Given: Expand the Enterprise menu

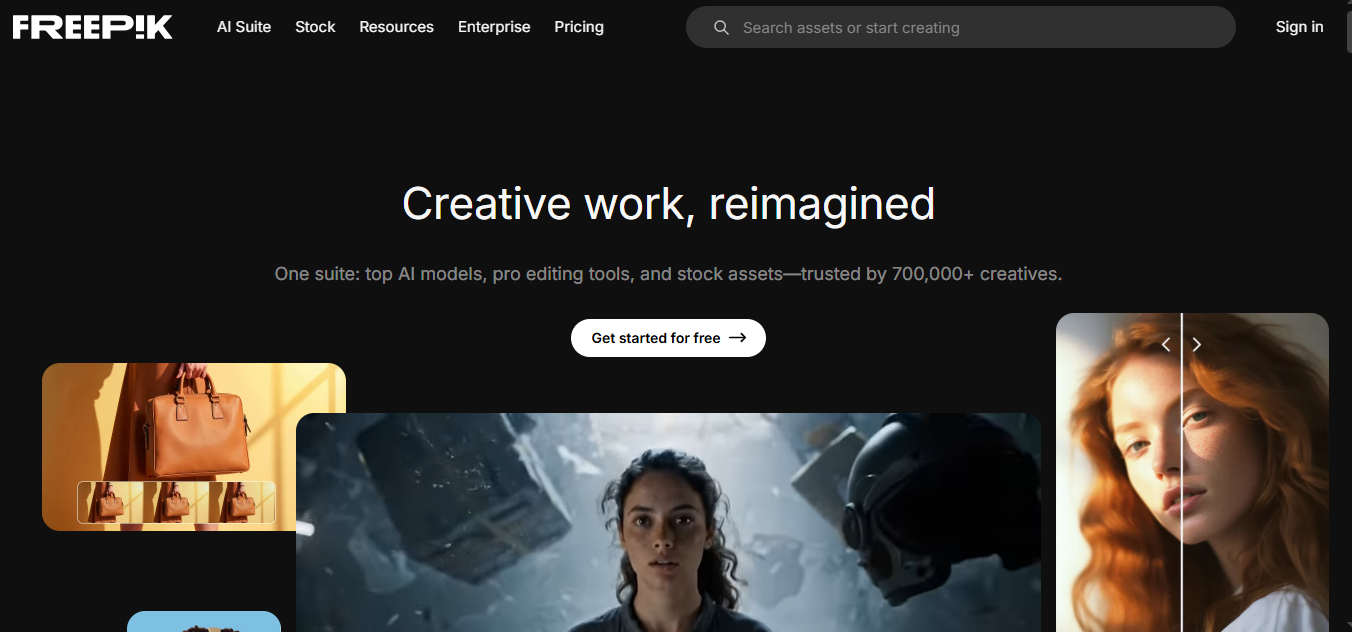Looking at the screenshot, I should tap(494, 27).
